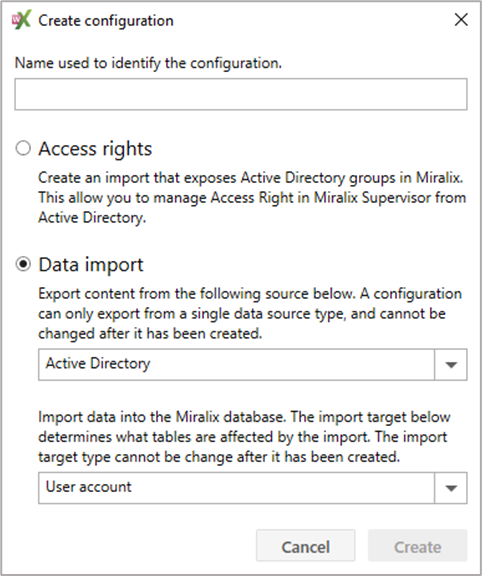Click the paragraph starting 'Export content from the following'
This screenshot has width=482, height=576.
click(250, 313)
